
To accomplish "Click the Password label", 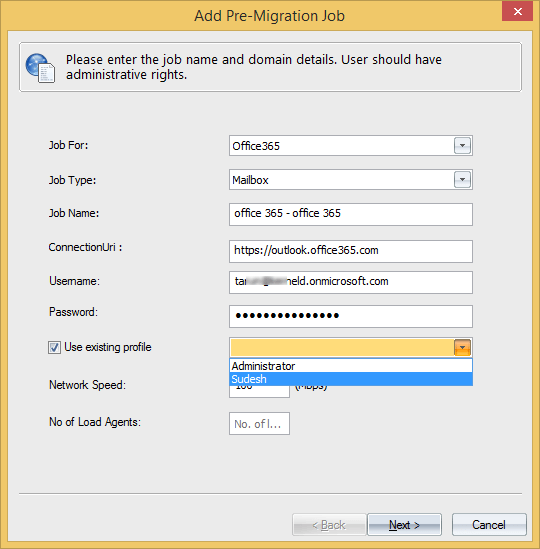I will click(73, 312).
